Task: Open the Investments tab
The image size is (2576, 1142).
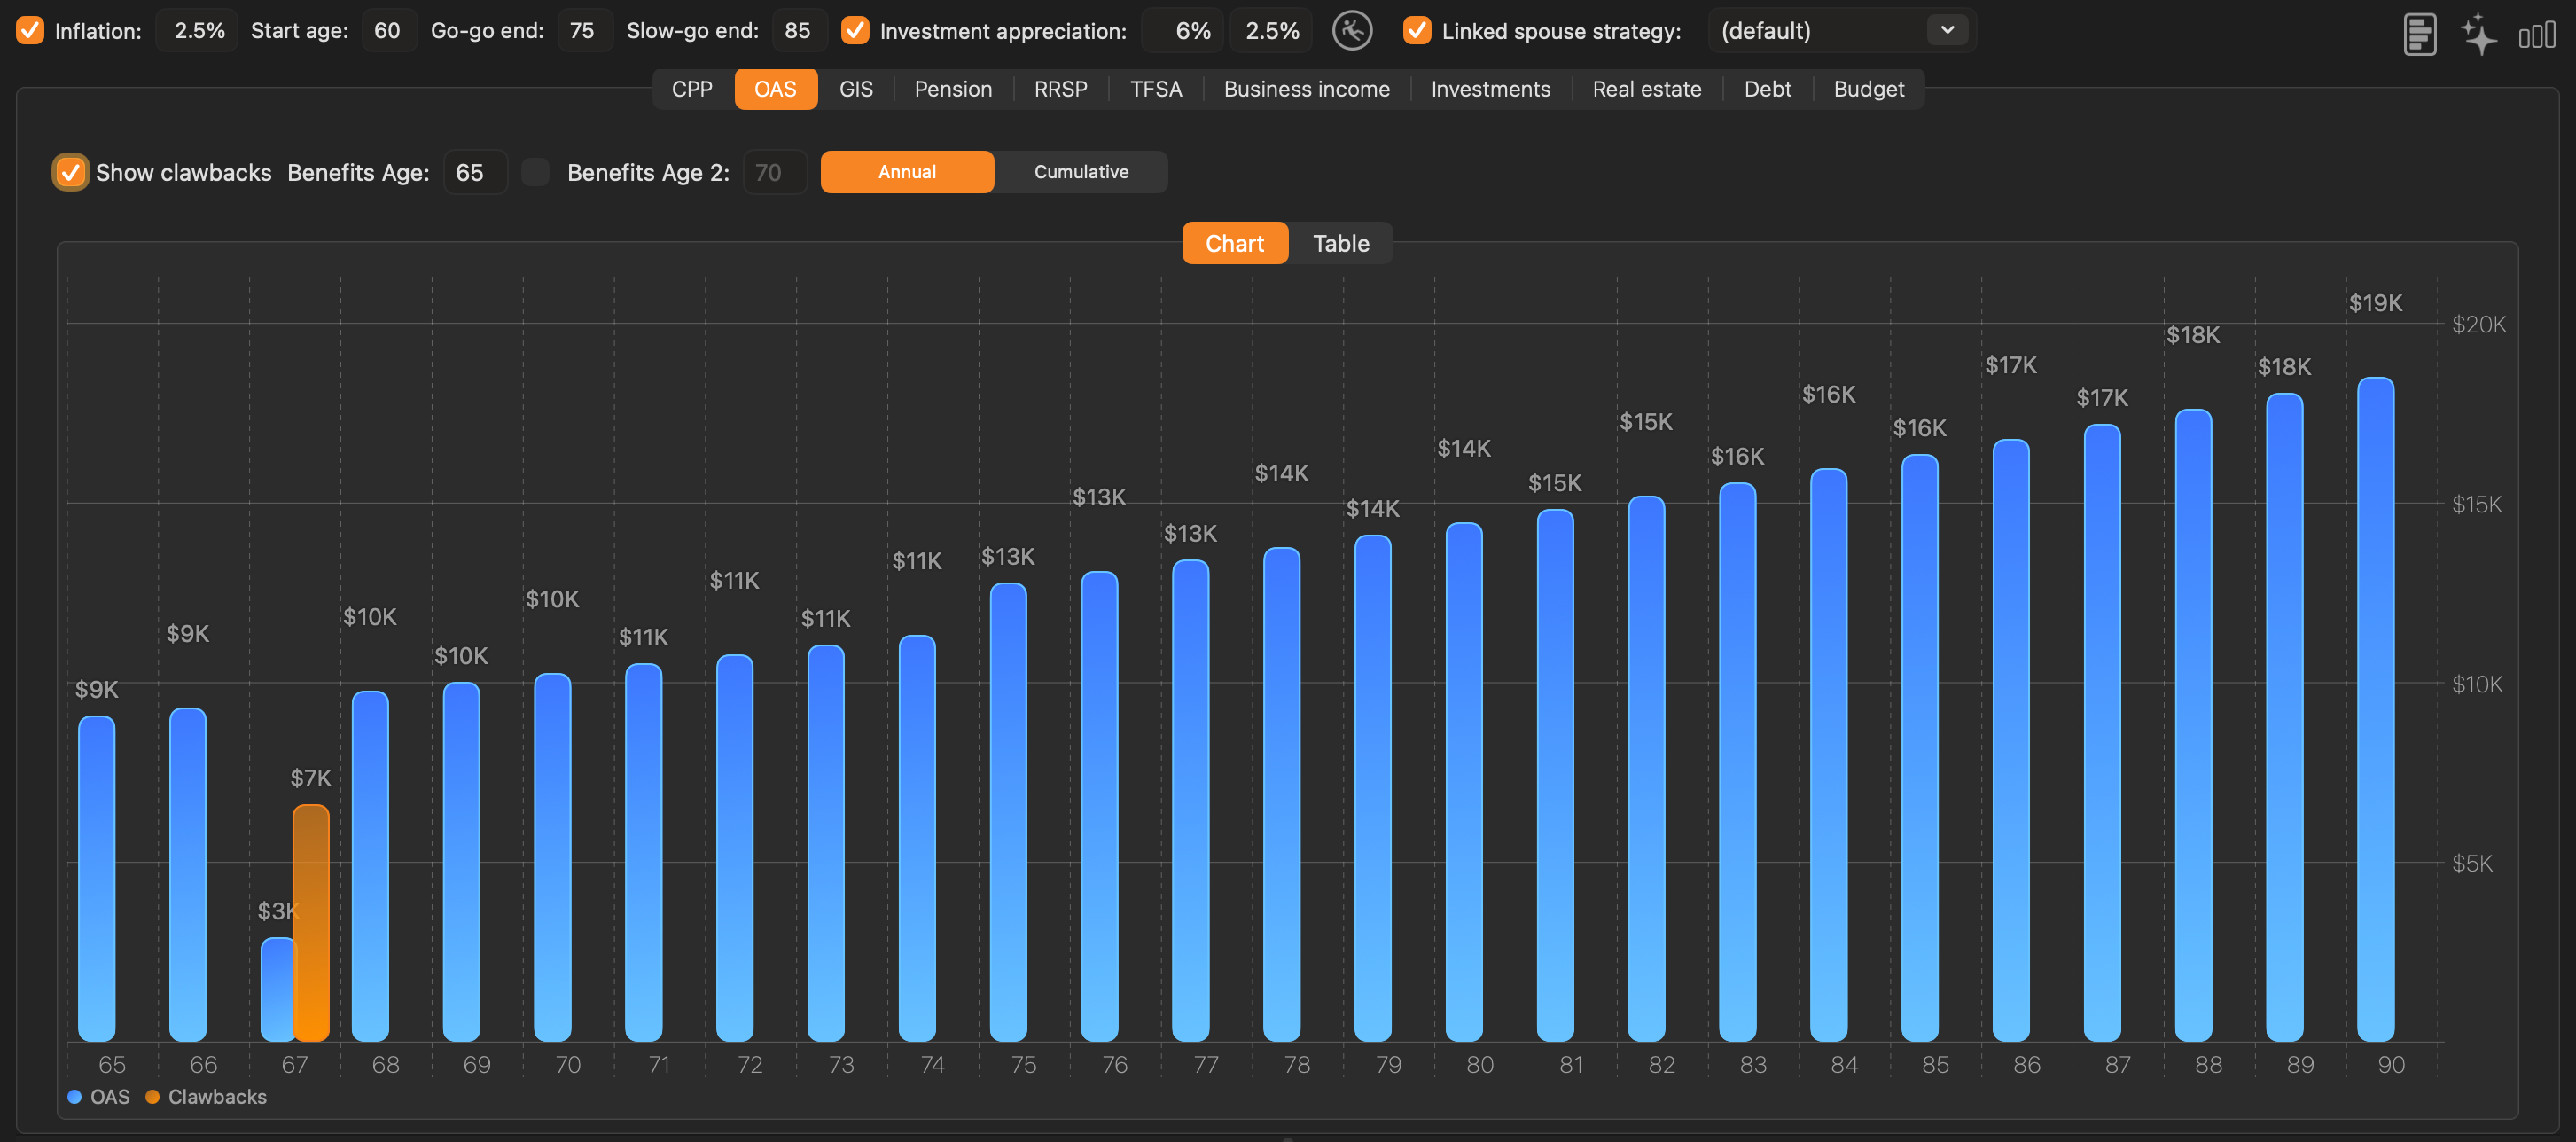Action: click(x=1490, y=89)
